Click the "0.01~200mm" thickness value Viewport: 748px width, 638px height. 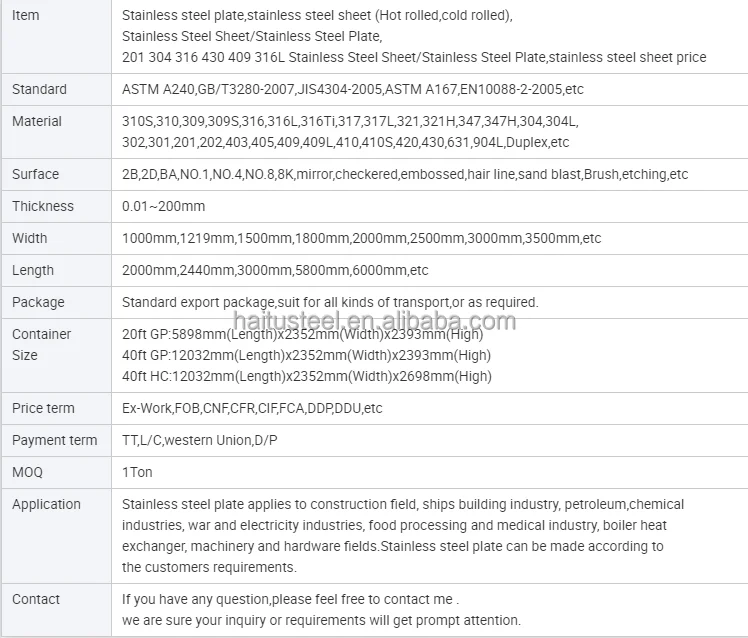[x=163, y=206]
